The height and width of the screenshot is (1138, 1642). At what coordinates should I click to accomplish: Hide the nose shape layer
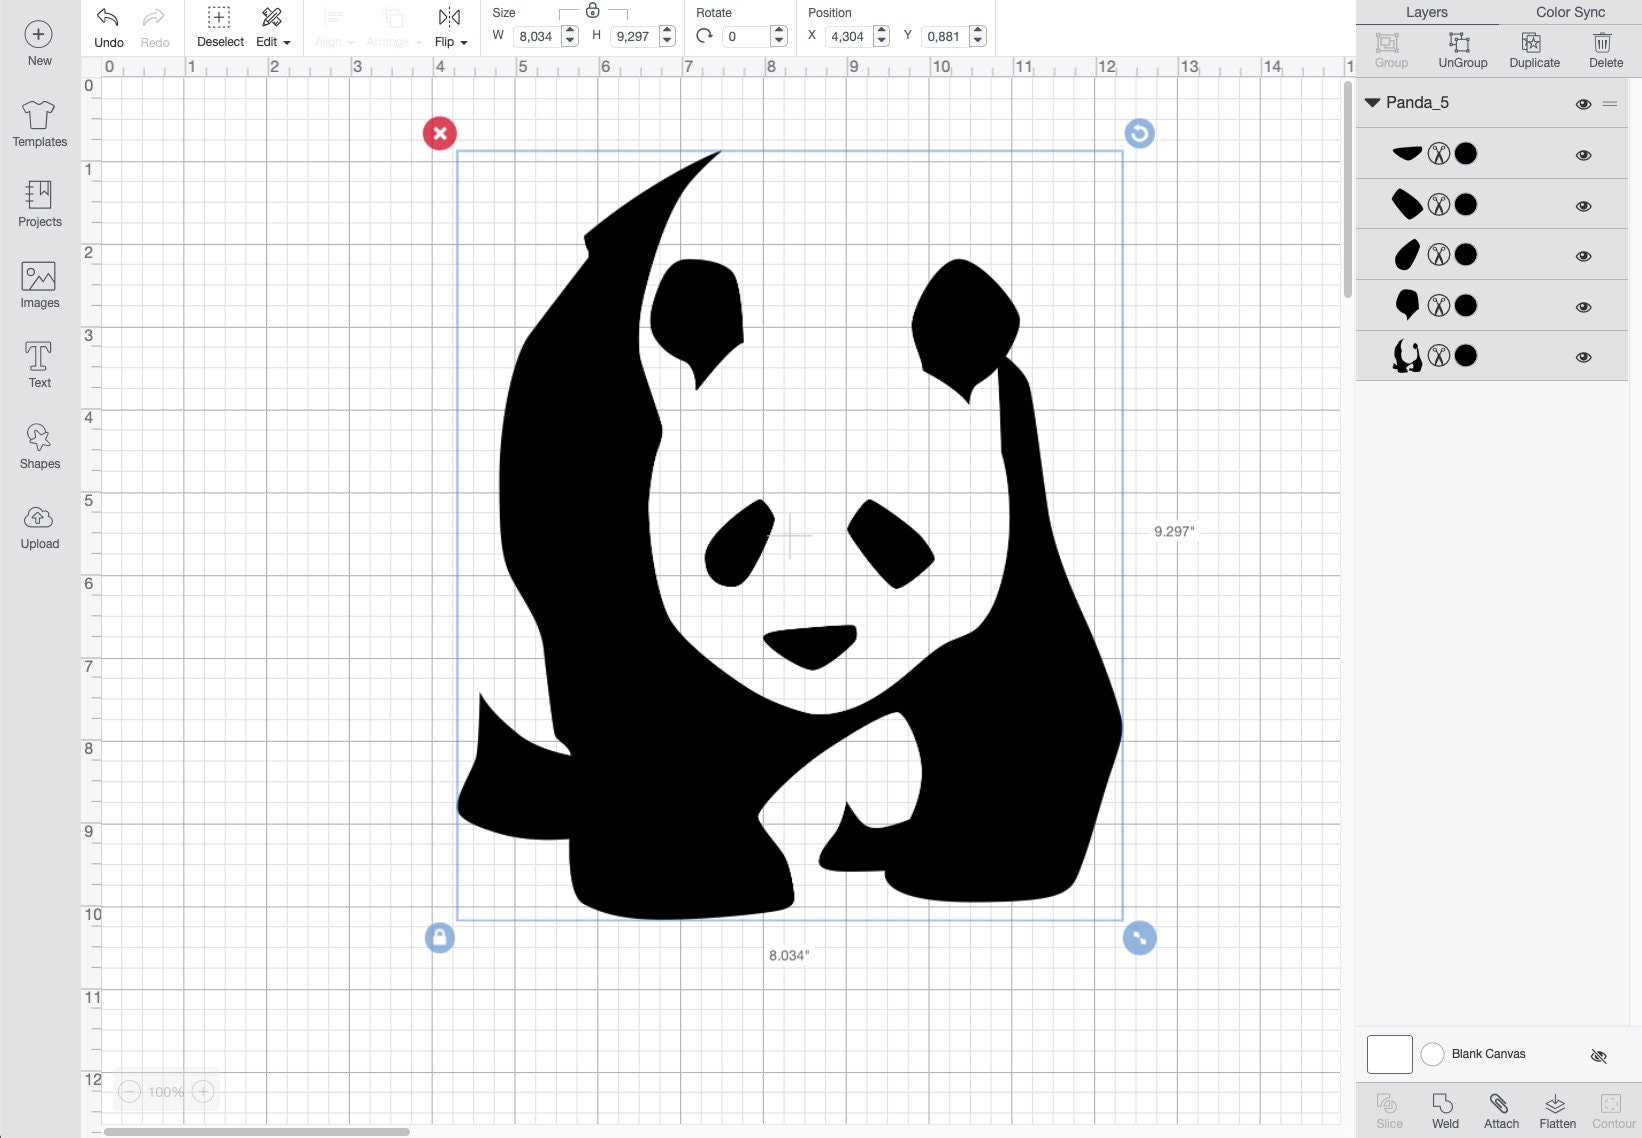click(1583, 155)
